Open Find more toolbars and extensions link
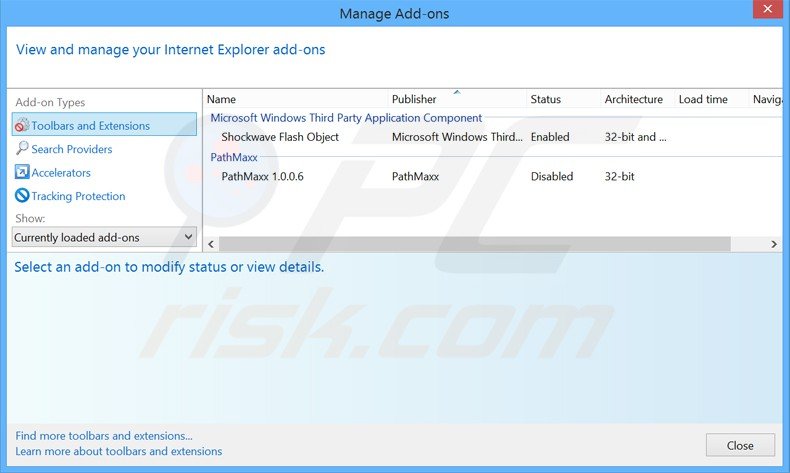This screenshot has height=473, width=790. click(x=104, y=436)
